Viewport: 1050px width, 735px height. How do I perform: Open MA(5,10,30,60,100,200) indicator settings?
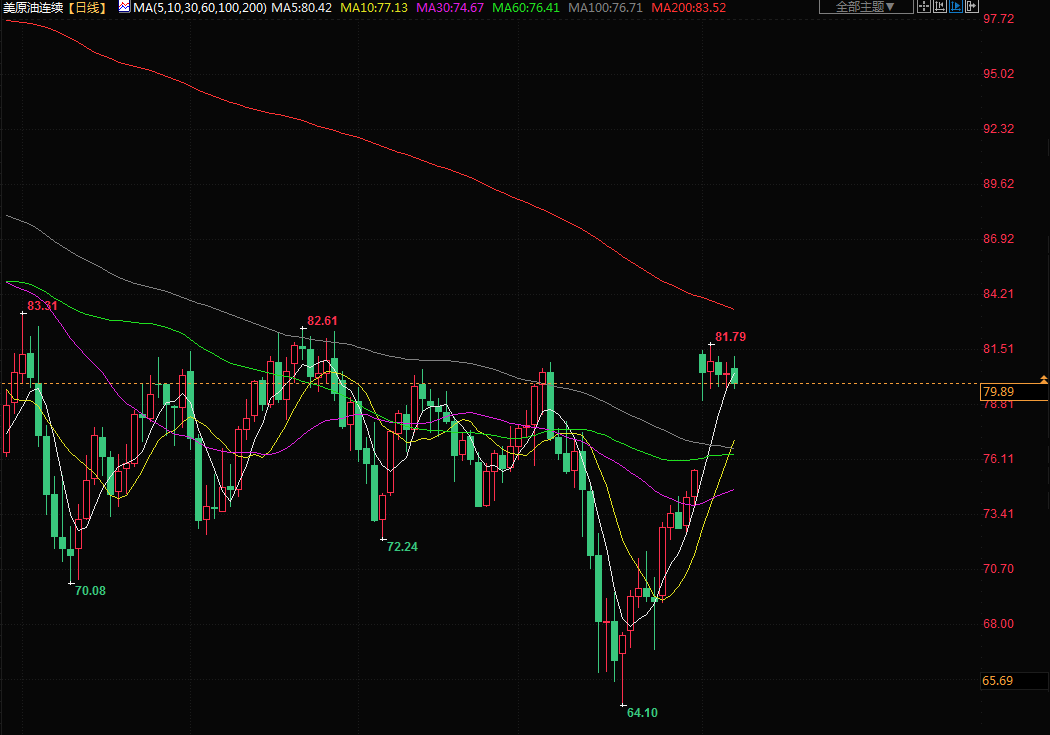pos(200,7)
